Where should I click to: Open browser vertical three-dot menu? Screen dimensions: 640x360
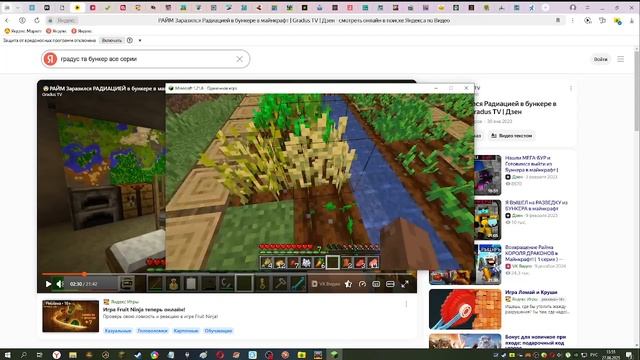tap(572, 20)
